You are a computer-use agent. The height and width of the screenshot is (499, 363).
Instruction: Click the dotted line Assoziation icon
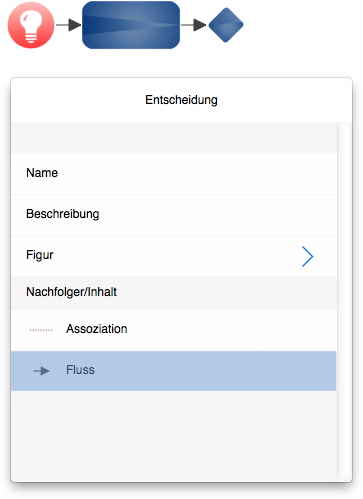(x=41, y=330)
